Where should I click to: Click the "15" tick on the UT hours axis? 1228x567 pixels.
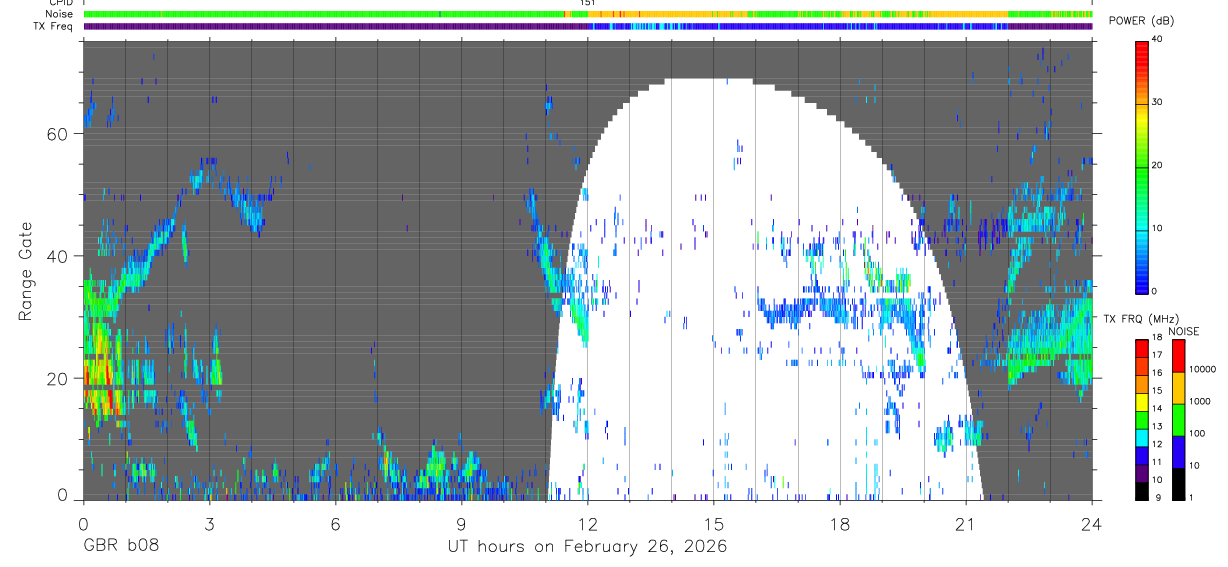tap(714, 523)
